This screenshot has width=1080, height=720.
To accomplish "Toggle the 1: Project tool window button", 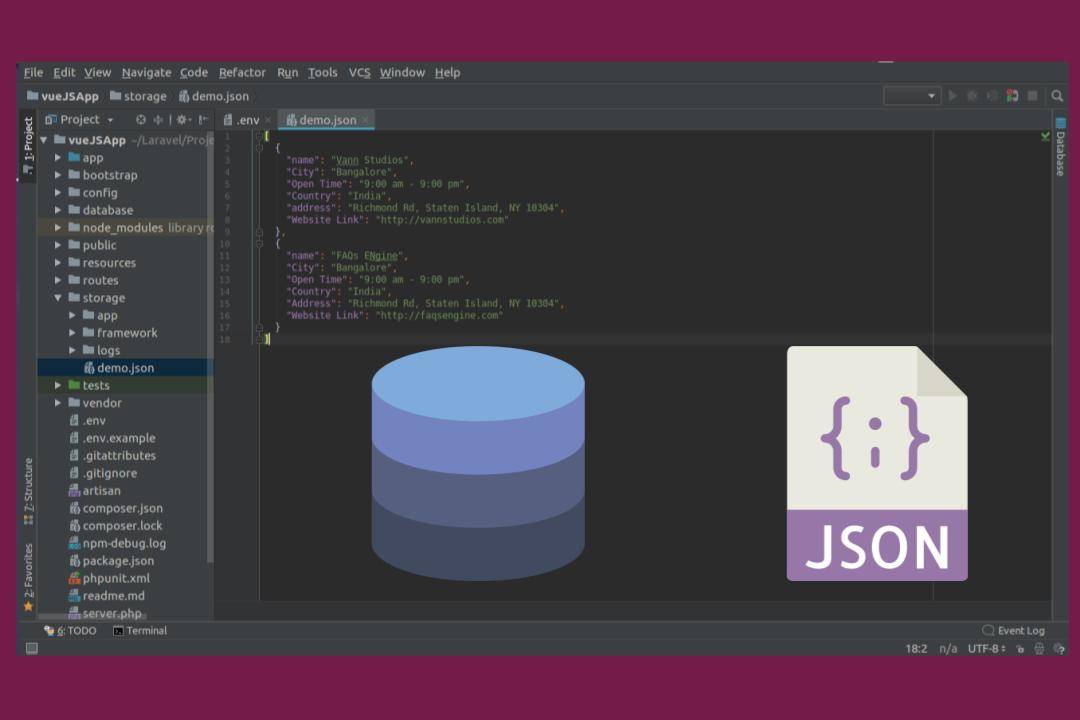I will click(x=28, y=145).
